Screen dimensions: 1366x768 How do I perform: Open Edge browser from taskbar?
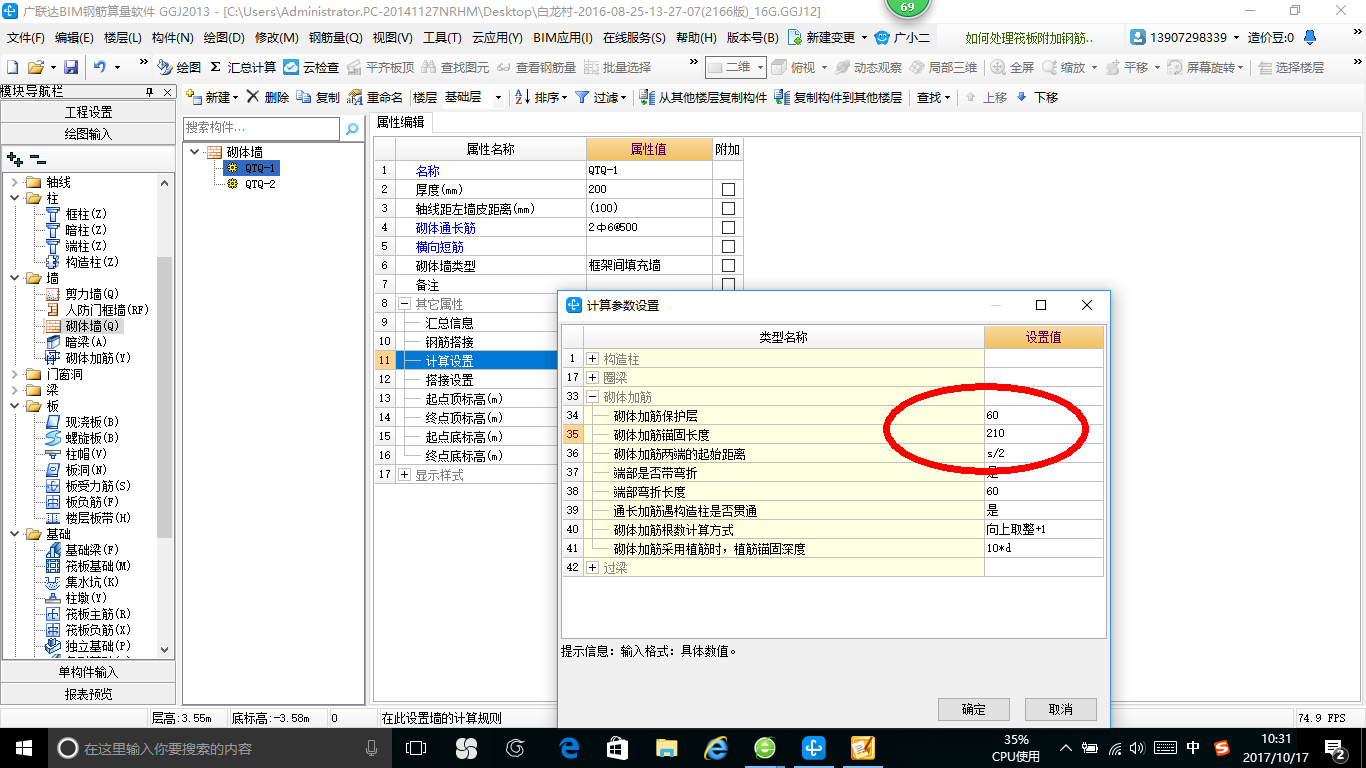pos(568,747)
